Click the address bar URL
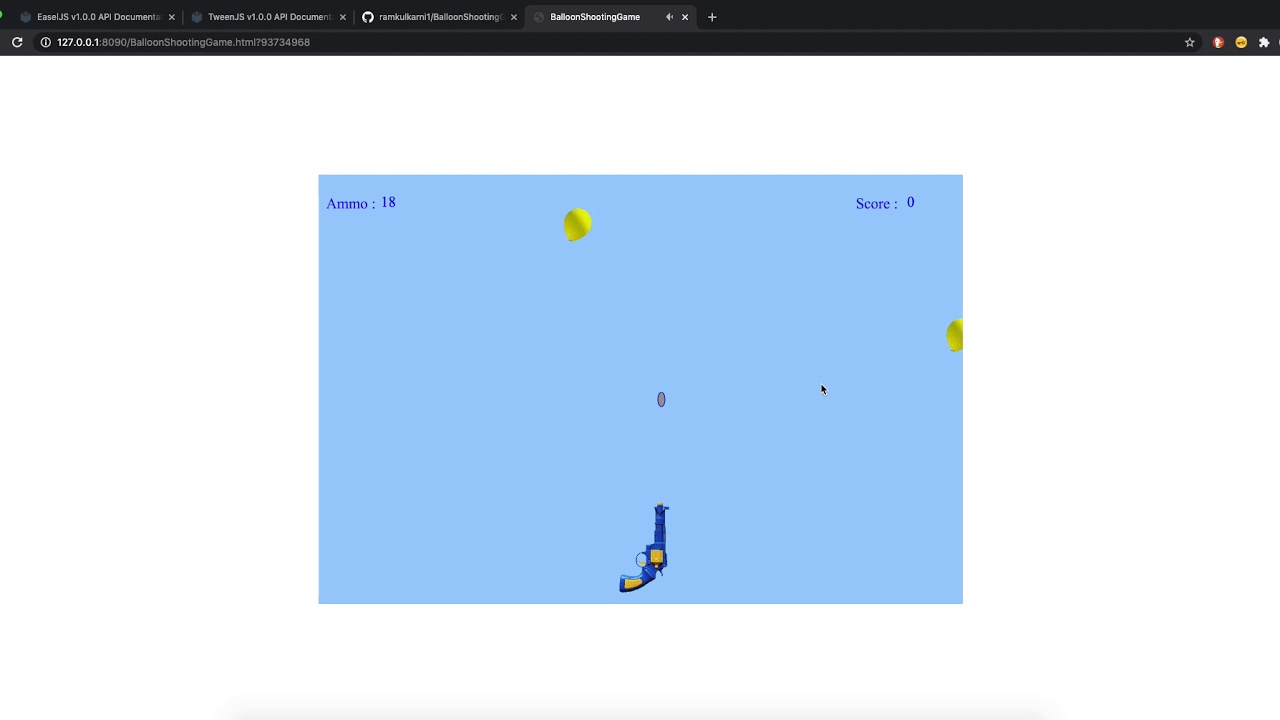 pos(183,42)
